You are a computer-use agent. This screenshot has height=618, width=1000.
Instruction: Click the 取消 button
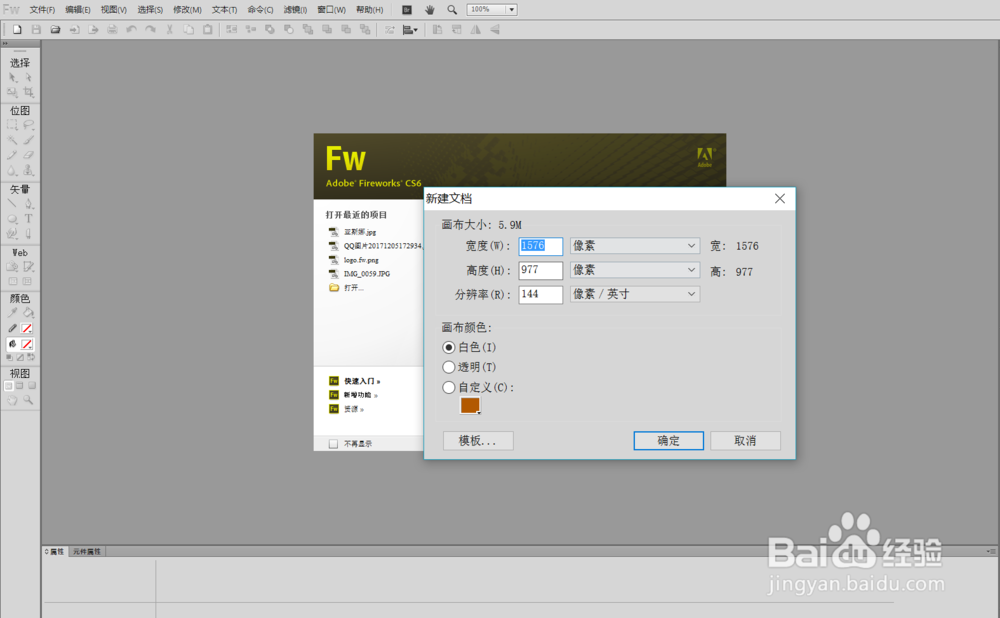(745, 441)
